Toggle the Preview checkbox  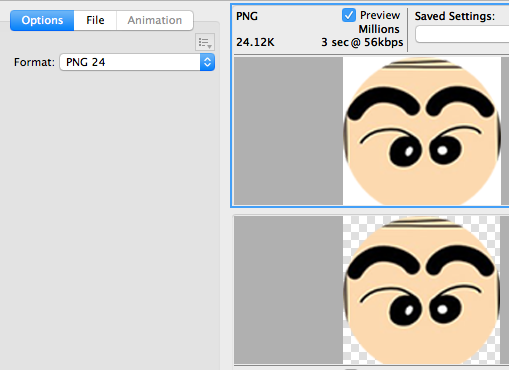pos(349,15)
